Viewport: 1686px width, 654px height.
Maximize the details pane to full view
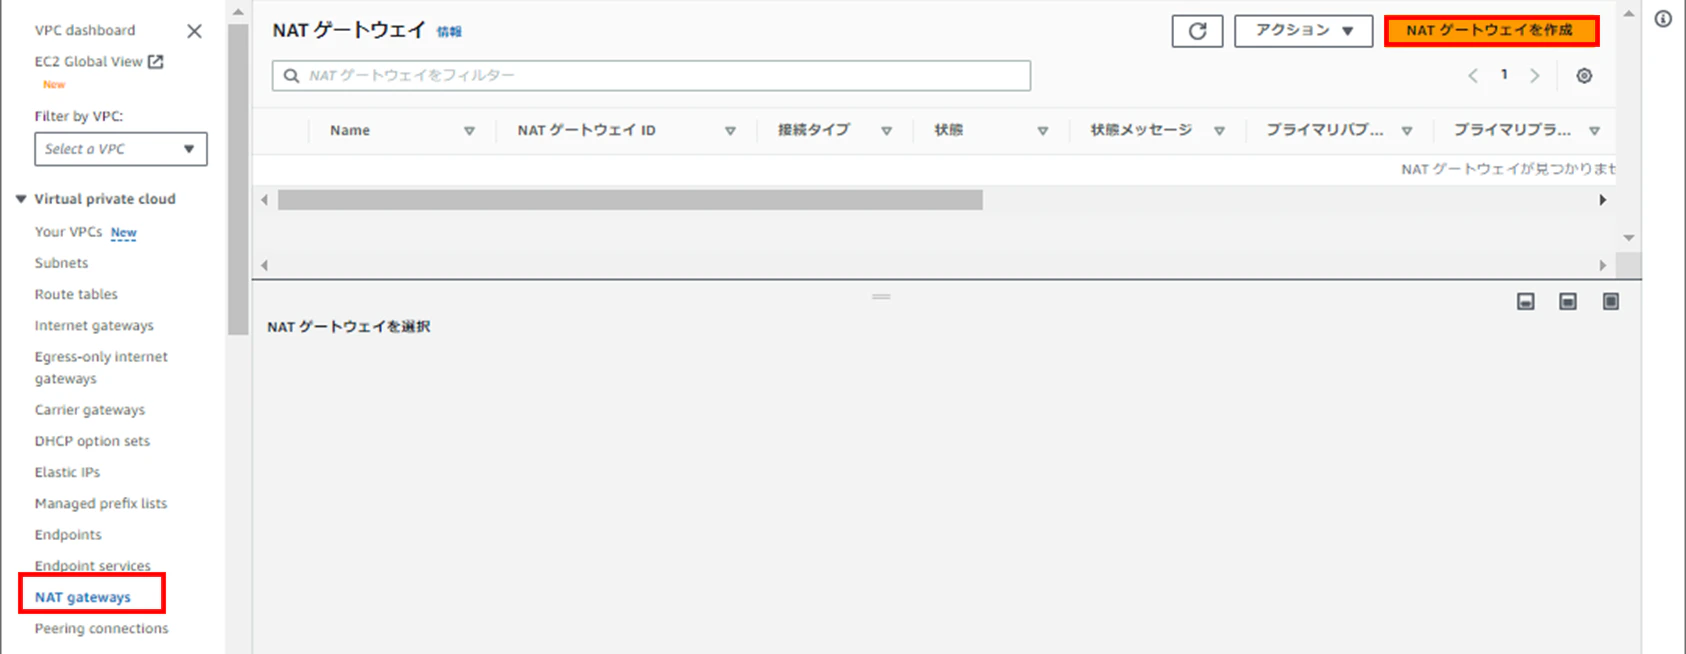click(1611, 302)
